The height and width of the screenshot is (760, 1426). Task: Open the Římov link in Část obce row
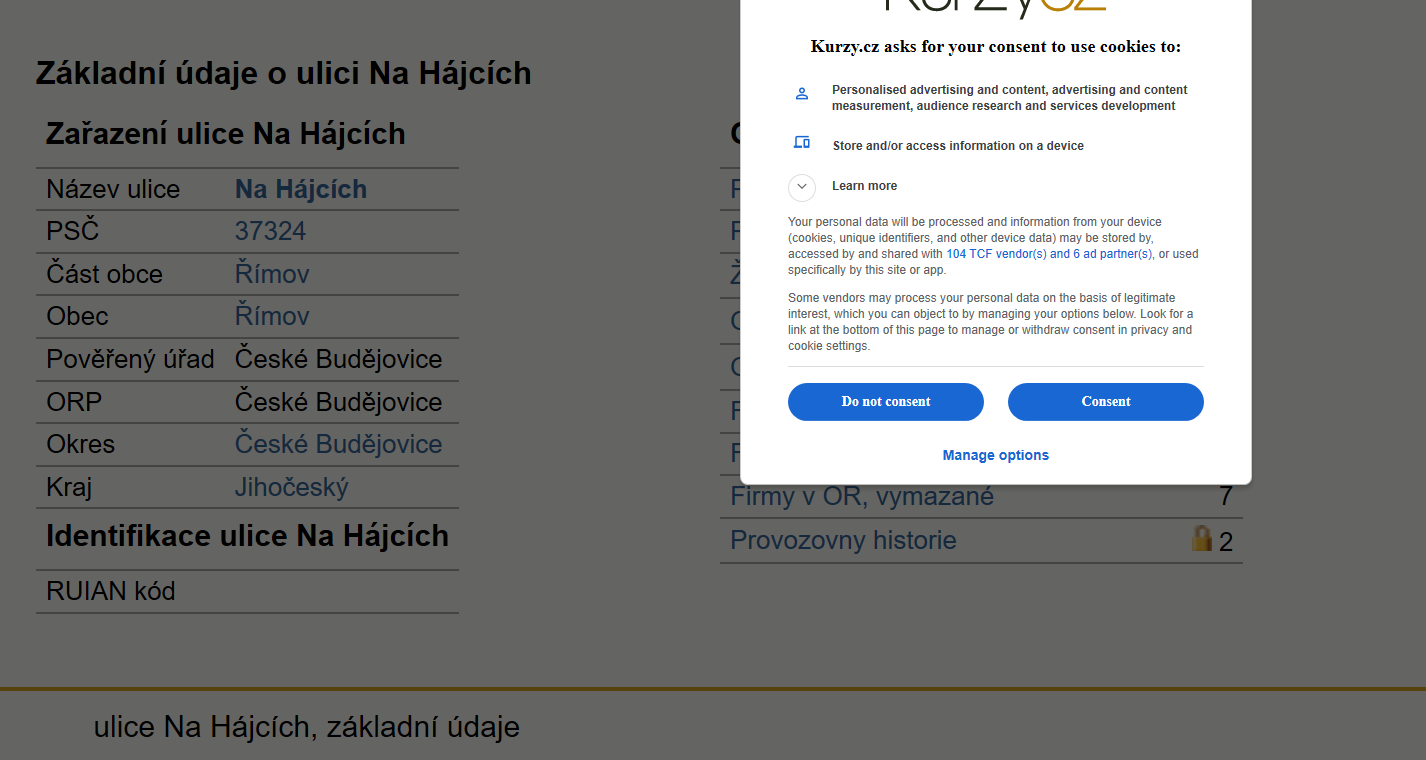point(272,274)
